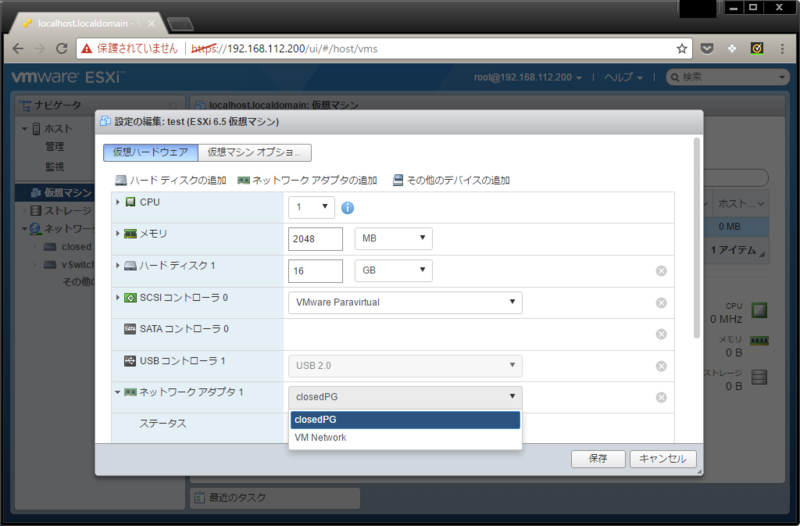Click the memory size field showing 2048
Image resolution: width=800 pixels, height=526 pixels.
pos(315,239)
